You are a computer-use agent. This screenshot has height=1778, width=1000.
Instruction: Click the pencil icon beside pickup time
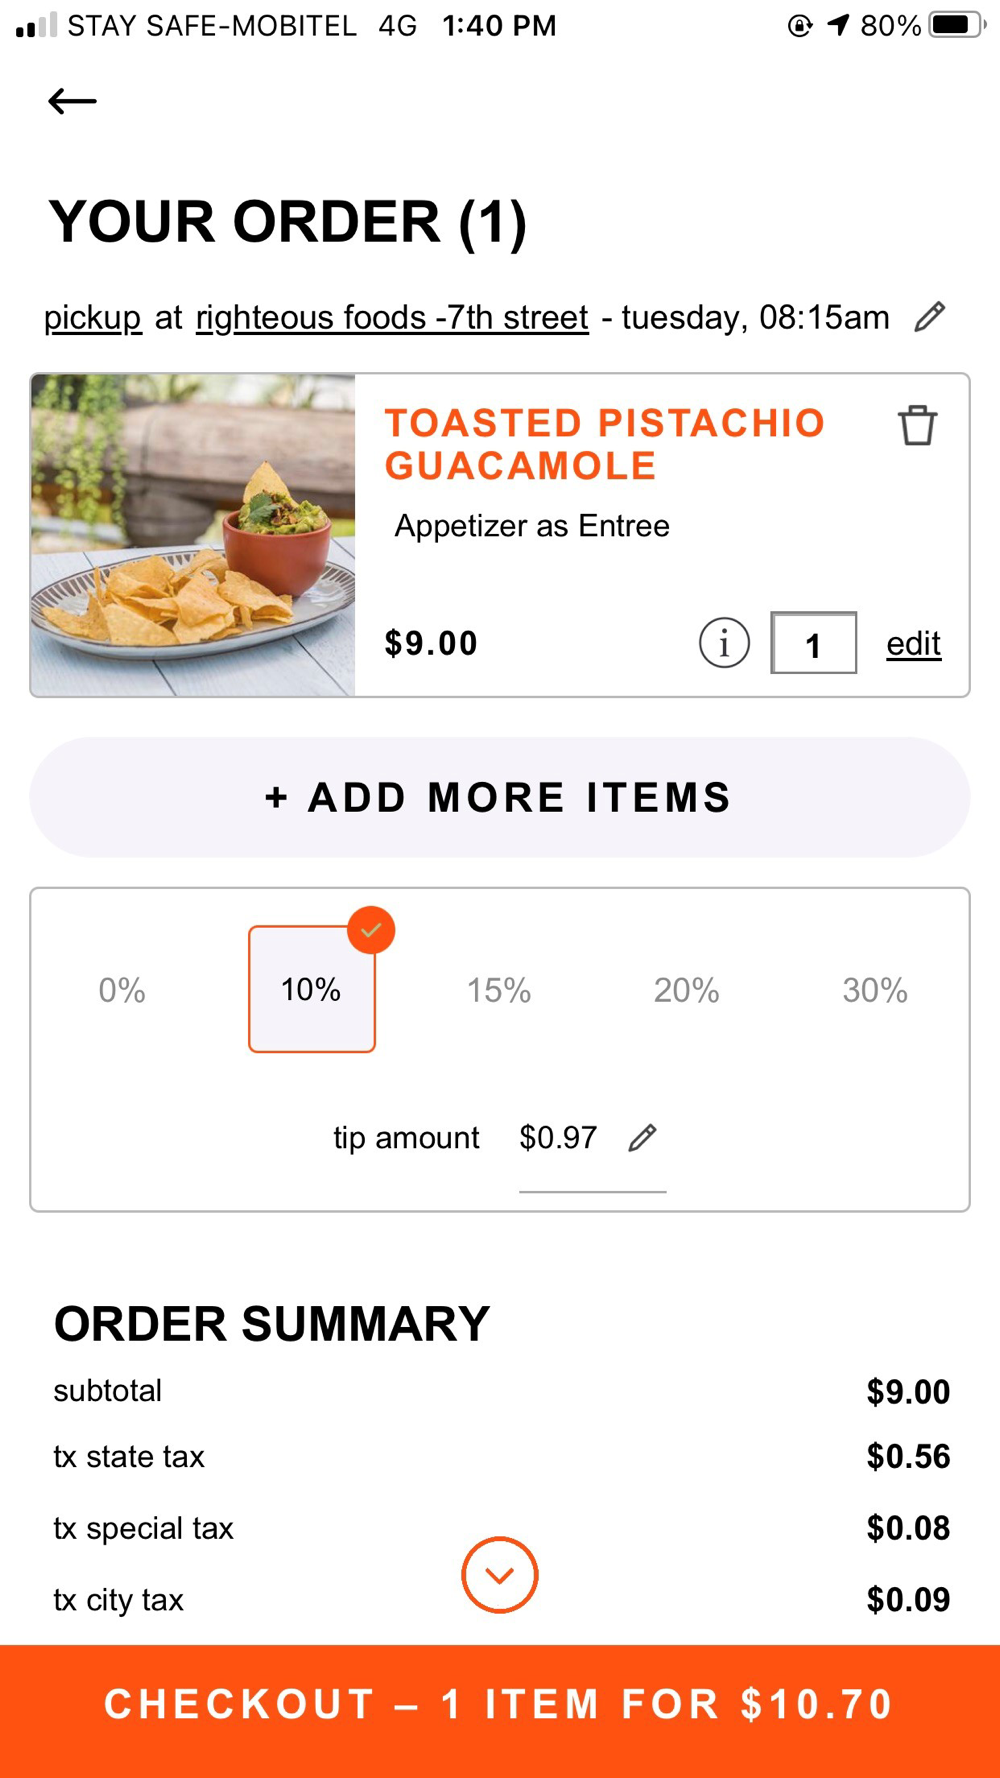point(930,317)
